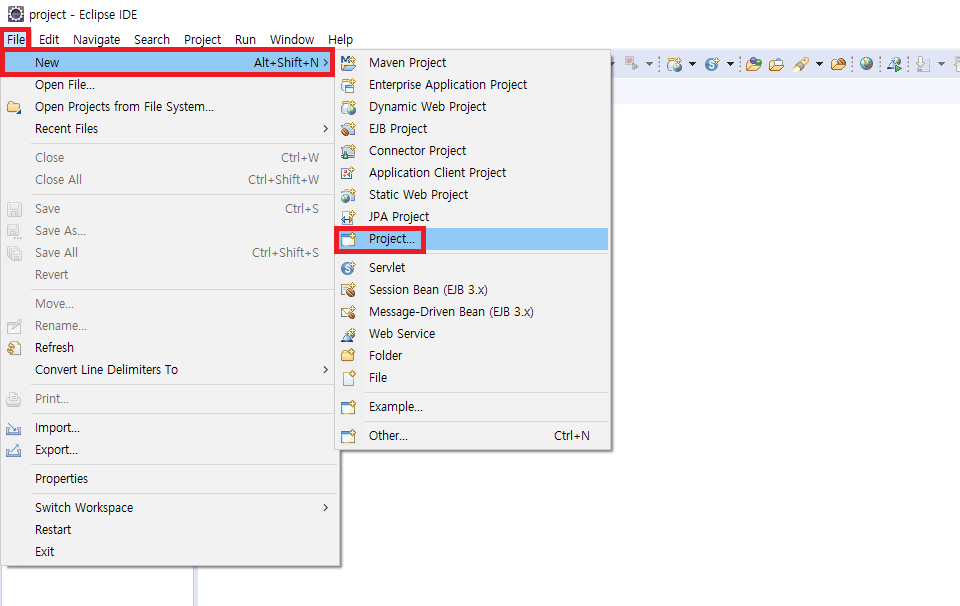Click the Enterprise Application Project icon
The image size is (960, 606).
pyautogui.click(x=348, y=84)
